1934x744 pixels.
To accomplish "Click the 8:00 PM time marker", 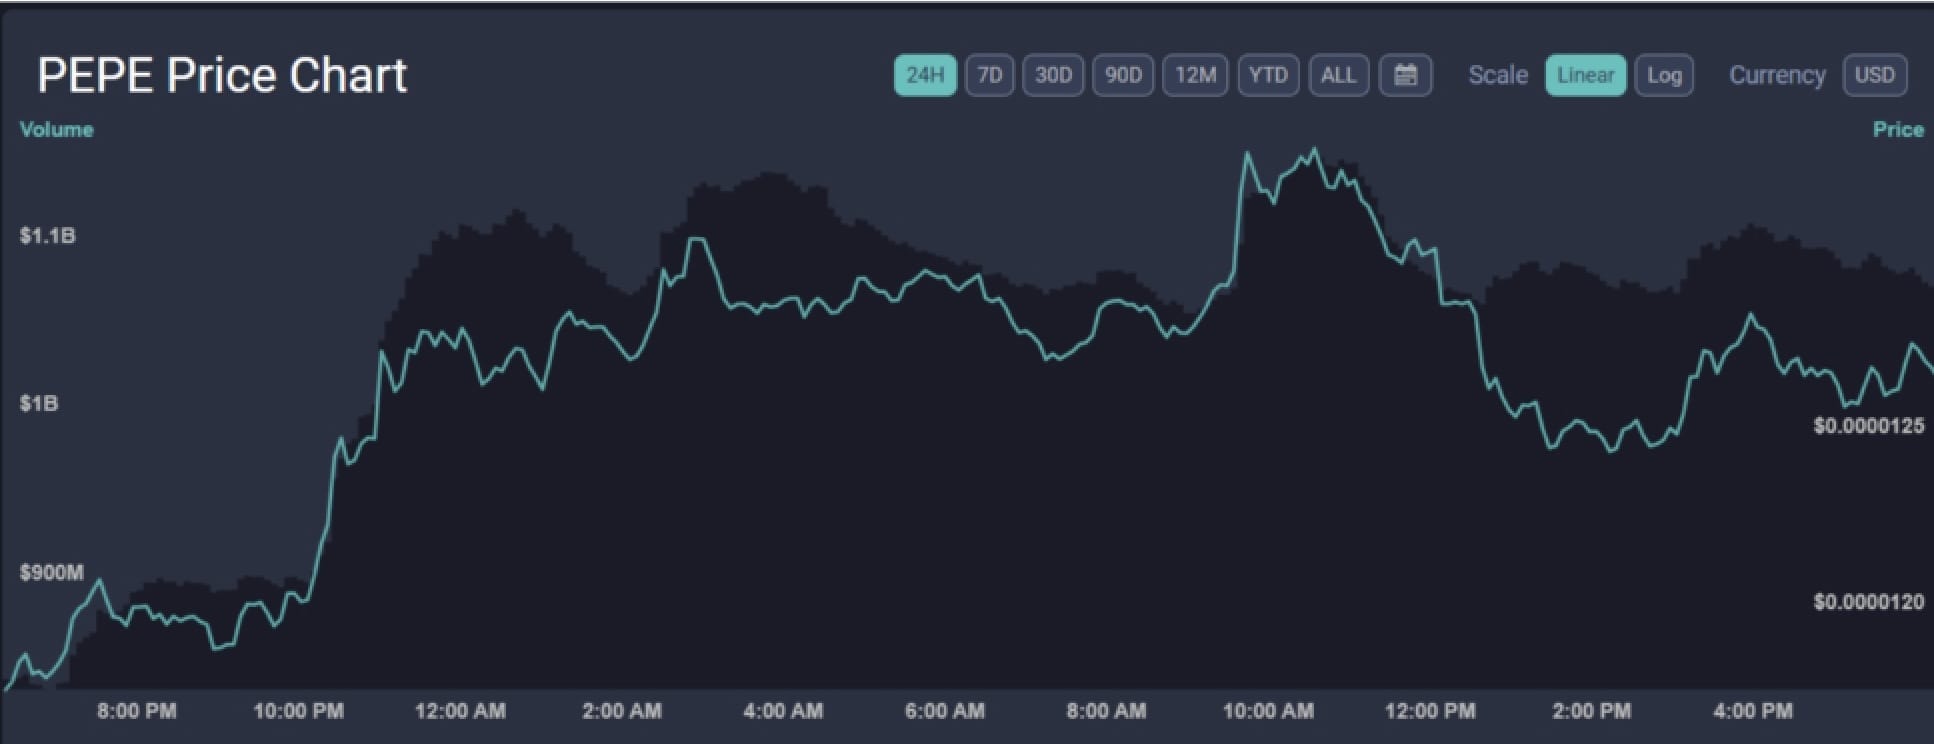I will click(137, 711).
